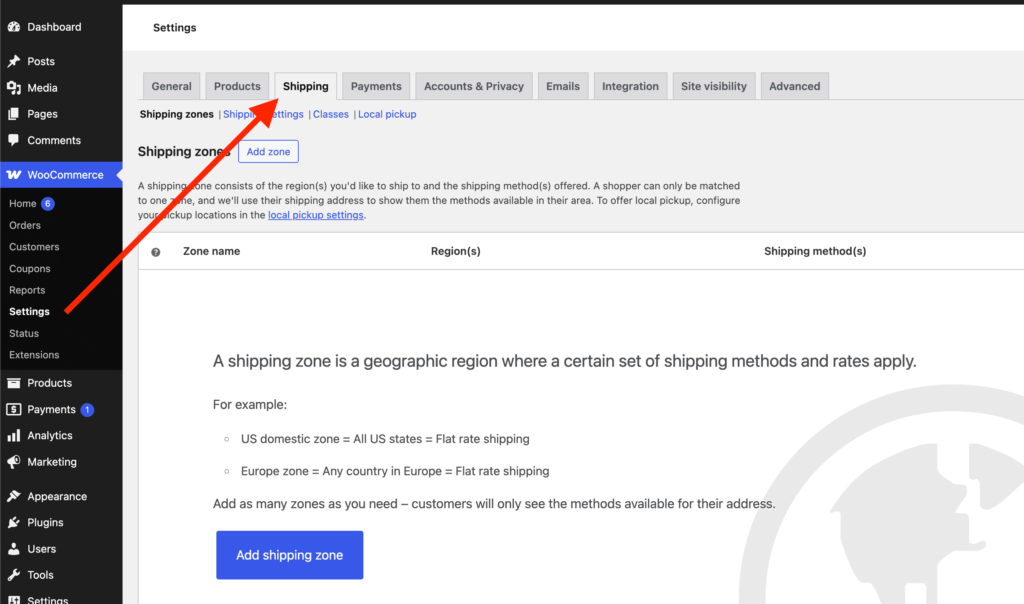
Task: Click the Add zone button
Action: click(x=268, y=151)
